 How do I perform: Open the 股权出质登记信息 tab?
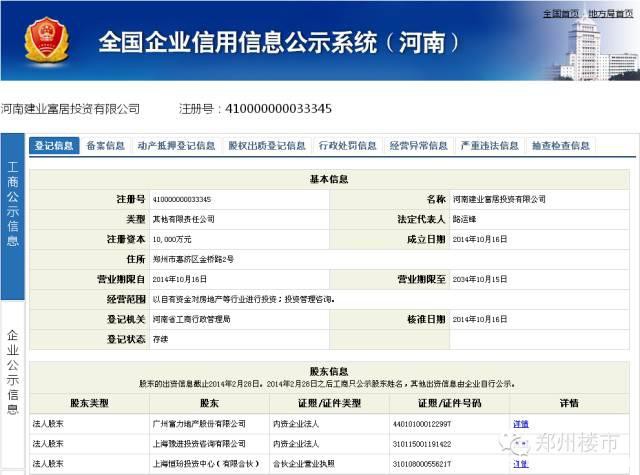coord(267,146)
